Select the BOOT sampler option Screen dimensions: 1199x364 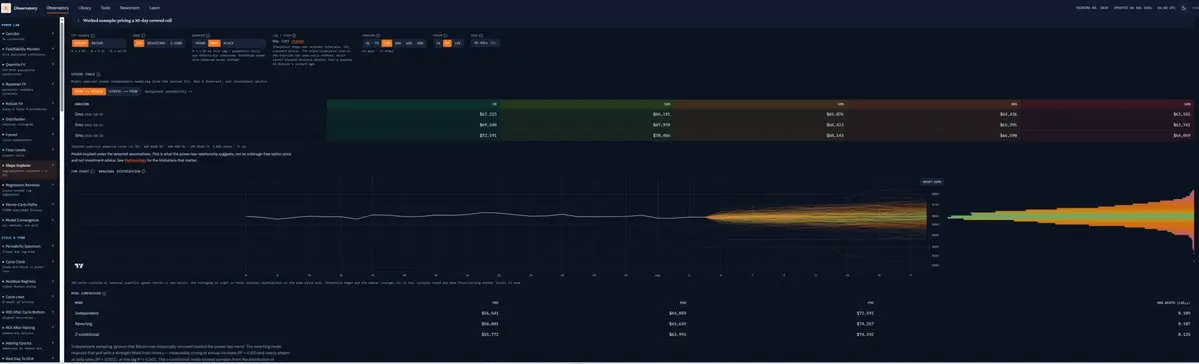click(214, 44)
